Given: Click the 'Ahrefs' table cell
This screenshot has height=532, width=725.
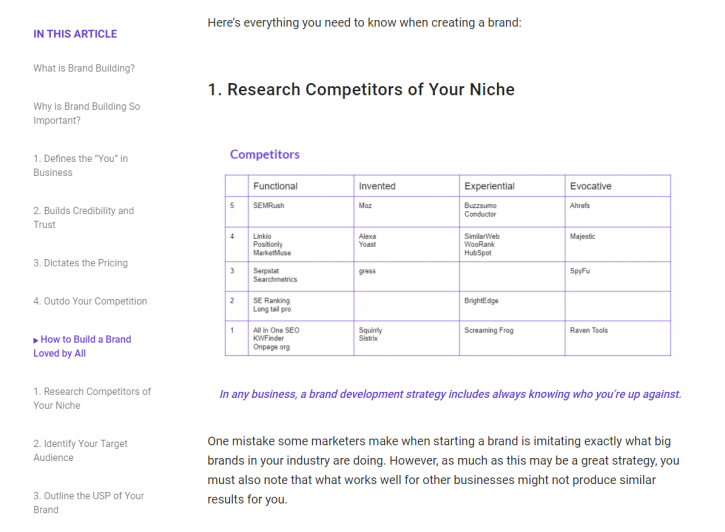Looking at the screenshot, I should pyautogui.click(x=618, y=212).
